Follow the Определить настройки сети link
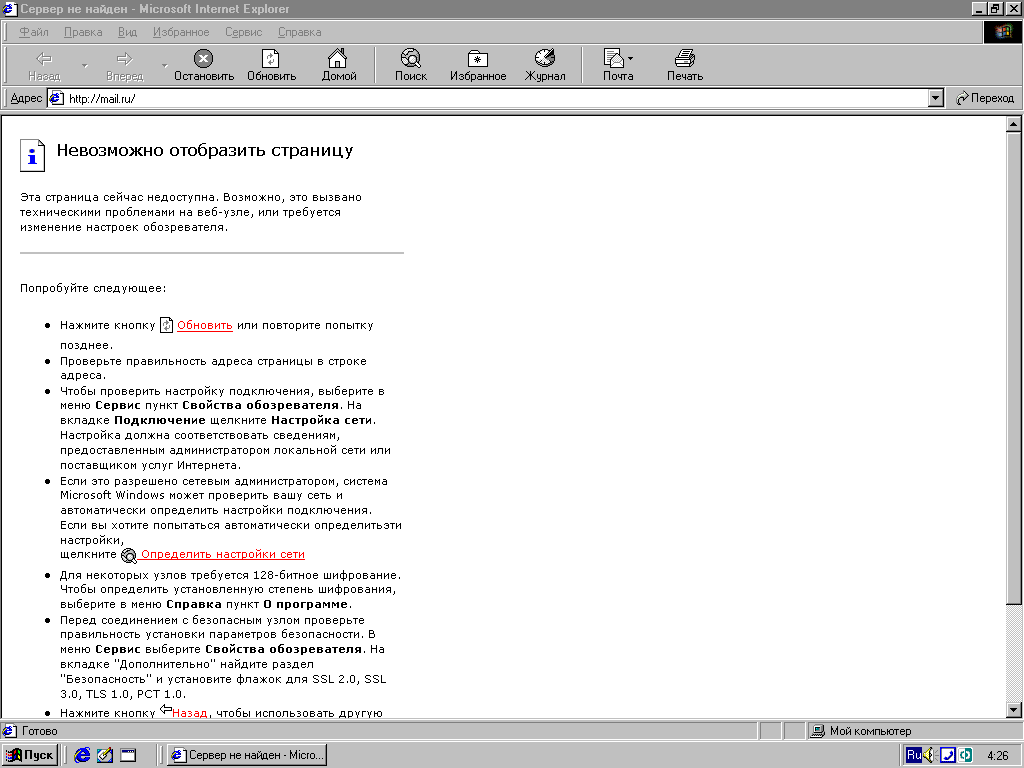The image size is (1024, 768). (x=223, y=554)
